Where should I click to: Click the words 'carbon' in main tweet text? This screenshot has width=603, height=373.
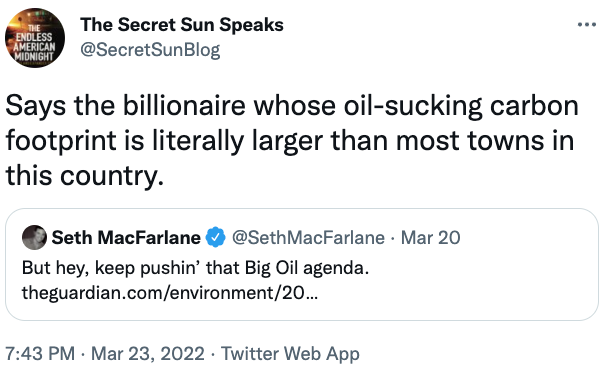coord(534,106)
